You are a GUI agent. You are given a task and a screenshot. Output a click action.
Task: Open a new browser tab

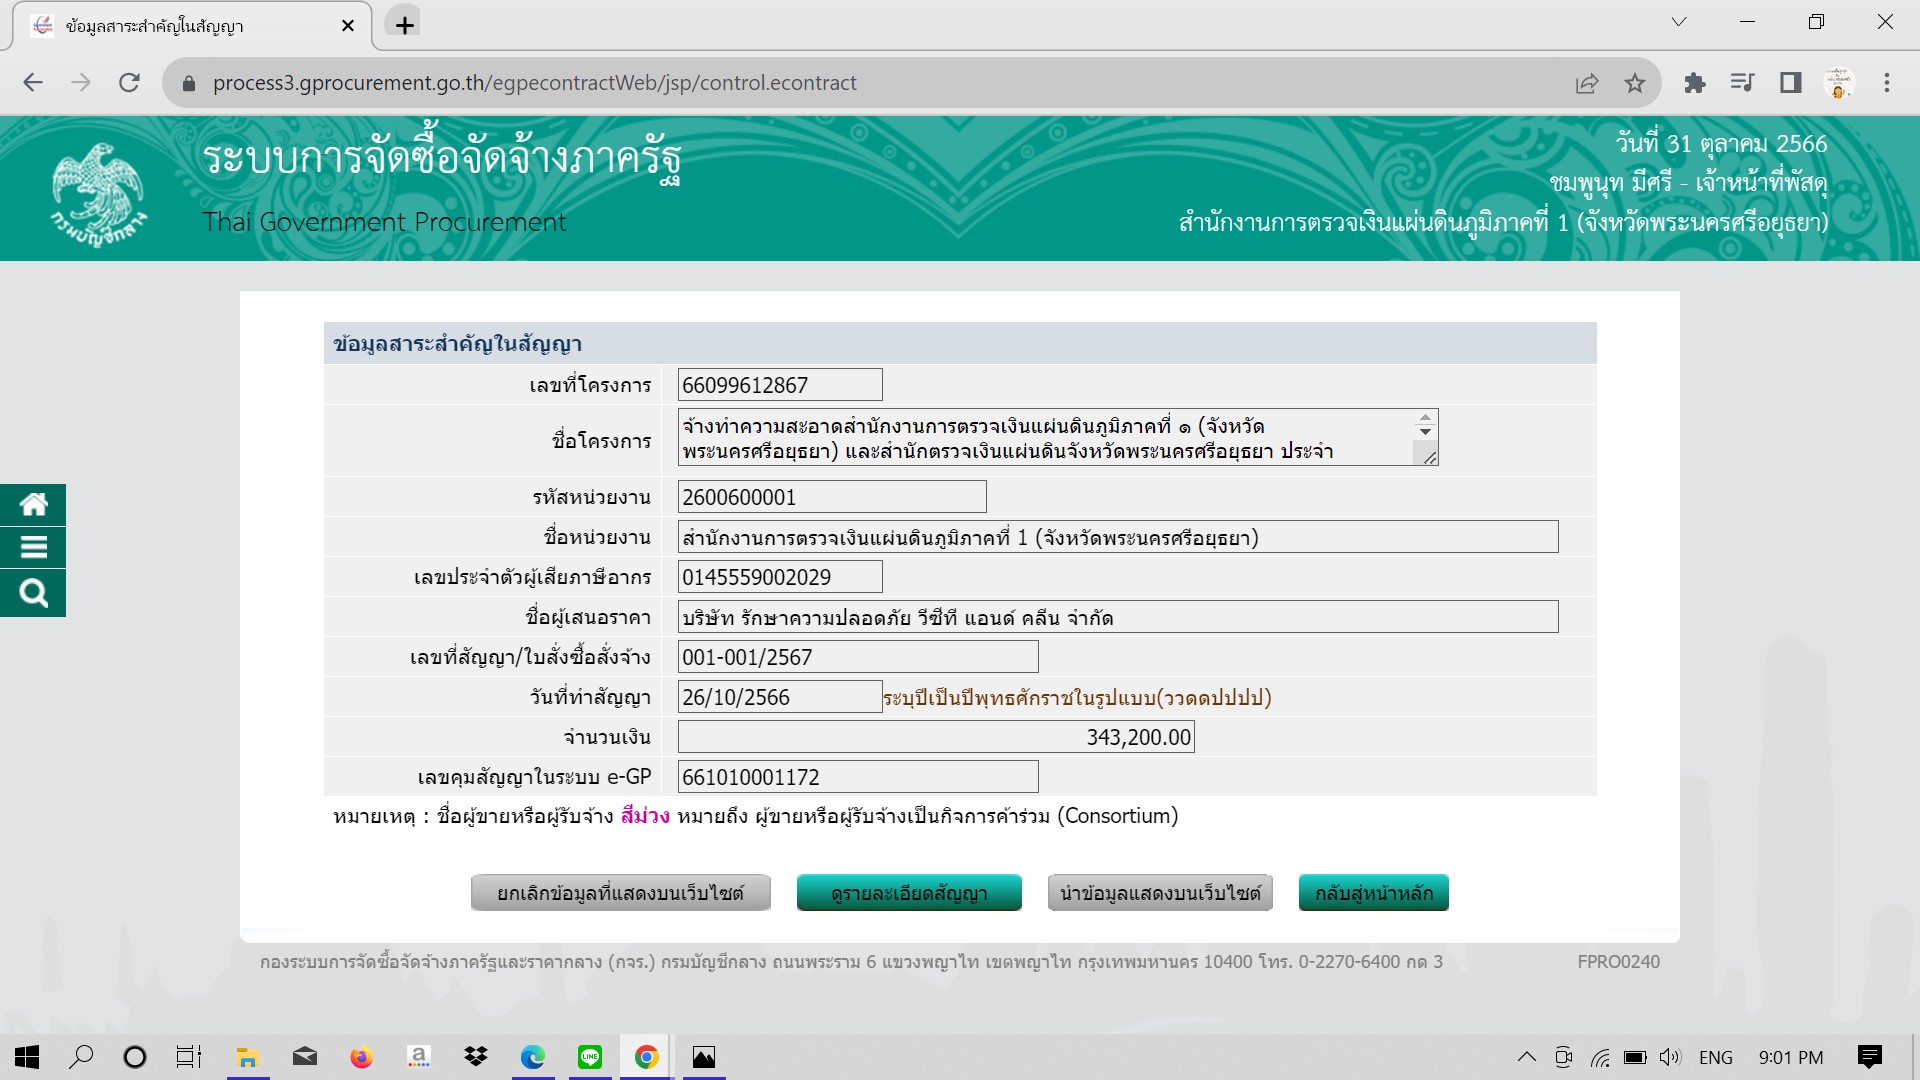(x=404, y=22)
